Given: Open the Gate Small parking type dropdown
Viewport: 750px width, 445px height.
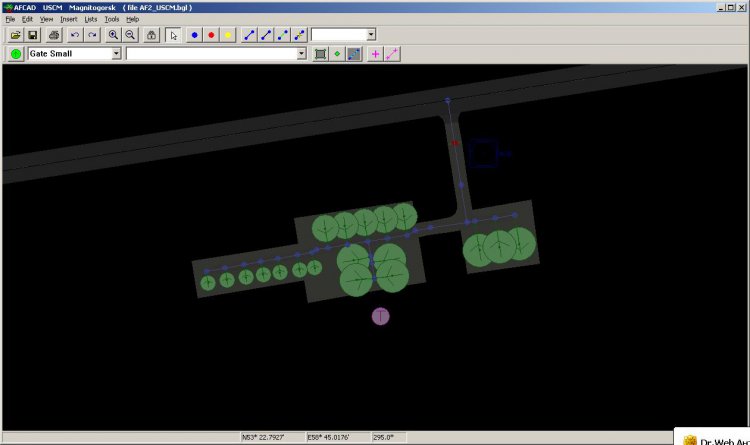Looking at the screenshot, I should tap(116, 54).
